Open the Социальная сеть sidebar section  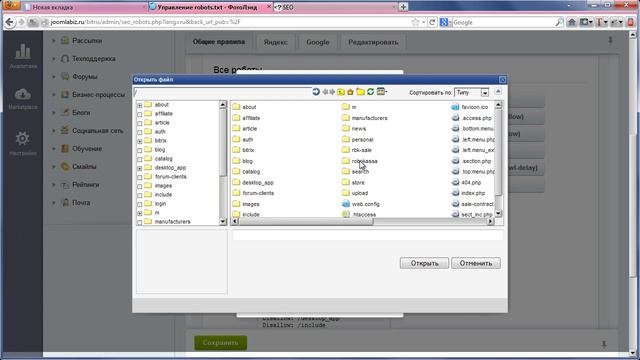pyautogui.click(x=98, y=131)
